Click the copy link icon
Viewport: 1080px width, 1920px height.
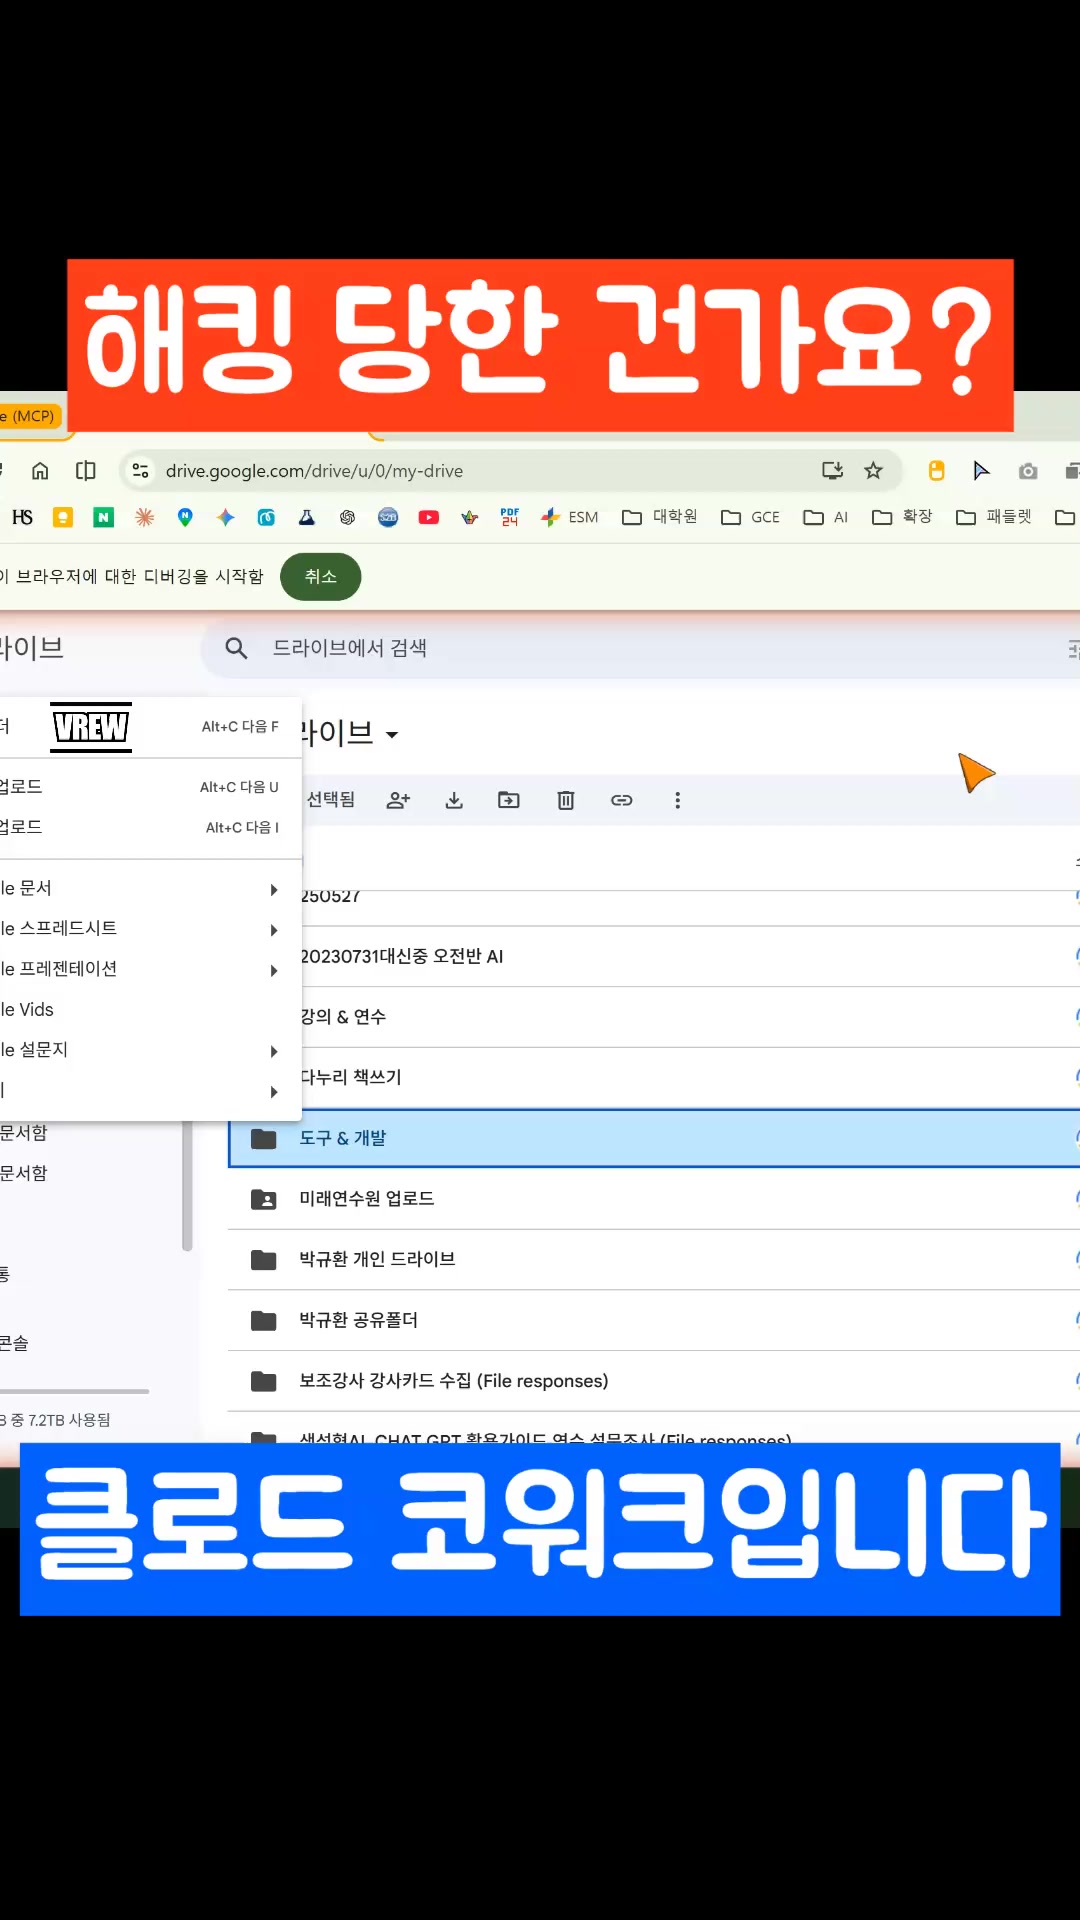coord(622,800)
